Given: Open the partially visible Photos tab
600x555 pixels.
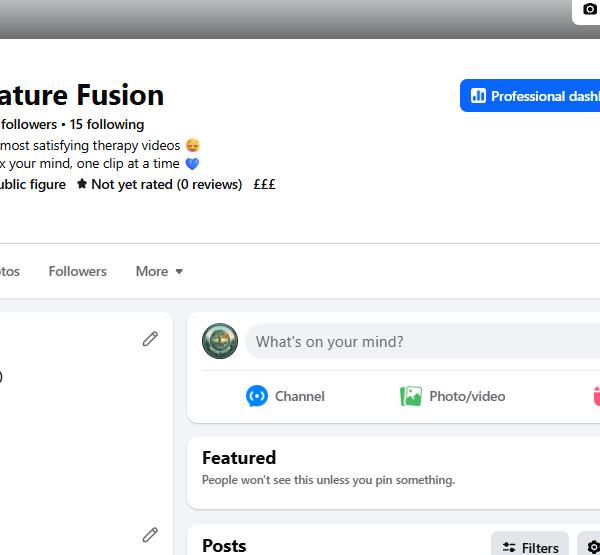Looking at the screenshot, I should click(x=10, y=271).
